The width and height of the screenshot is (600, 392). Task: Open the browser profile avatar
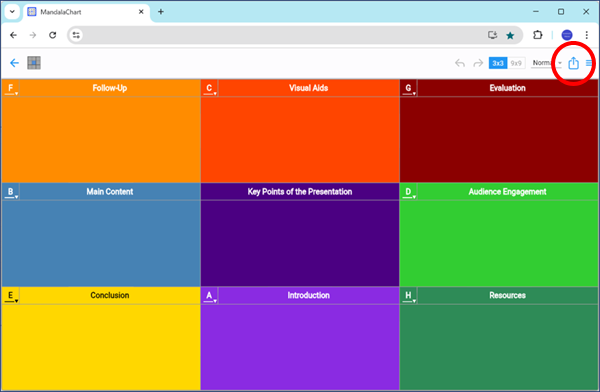pos(567,35)
